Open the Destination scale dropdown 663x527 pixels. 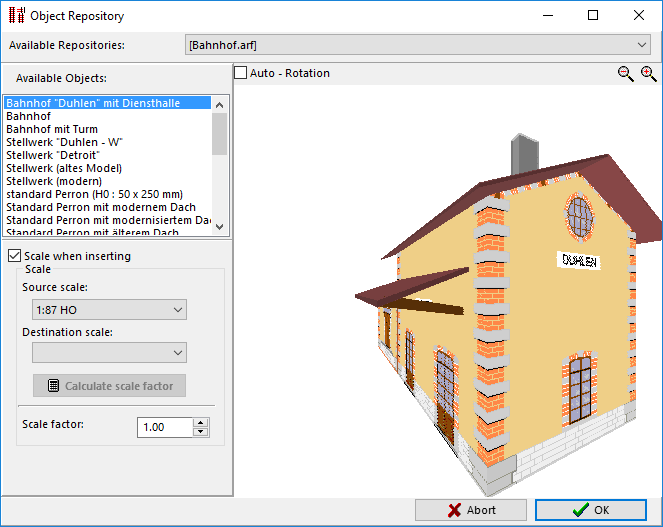109,352
